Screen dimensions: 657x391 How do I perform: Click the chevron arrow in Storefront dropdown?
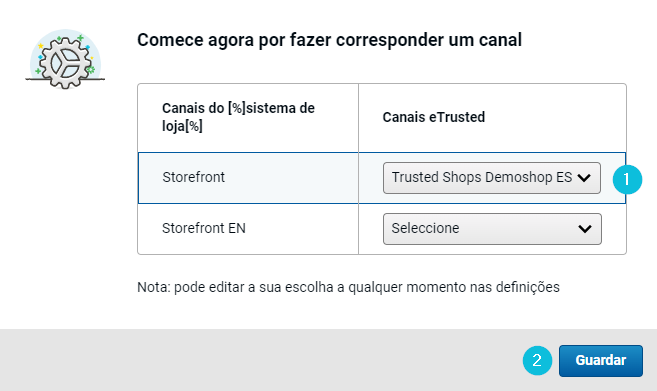pyautogui.click(x=584, y=178)
